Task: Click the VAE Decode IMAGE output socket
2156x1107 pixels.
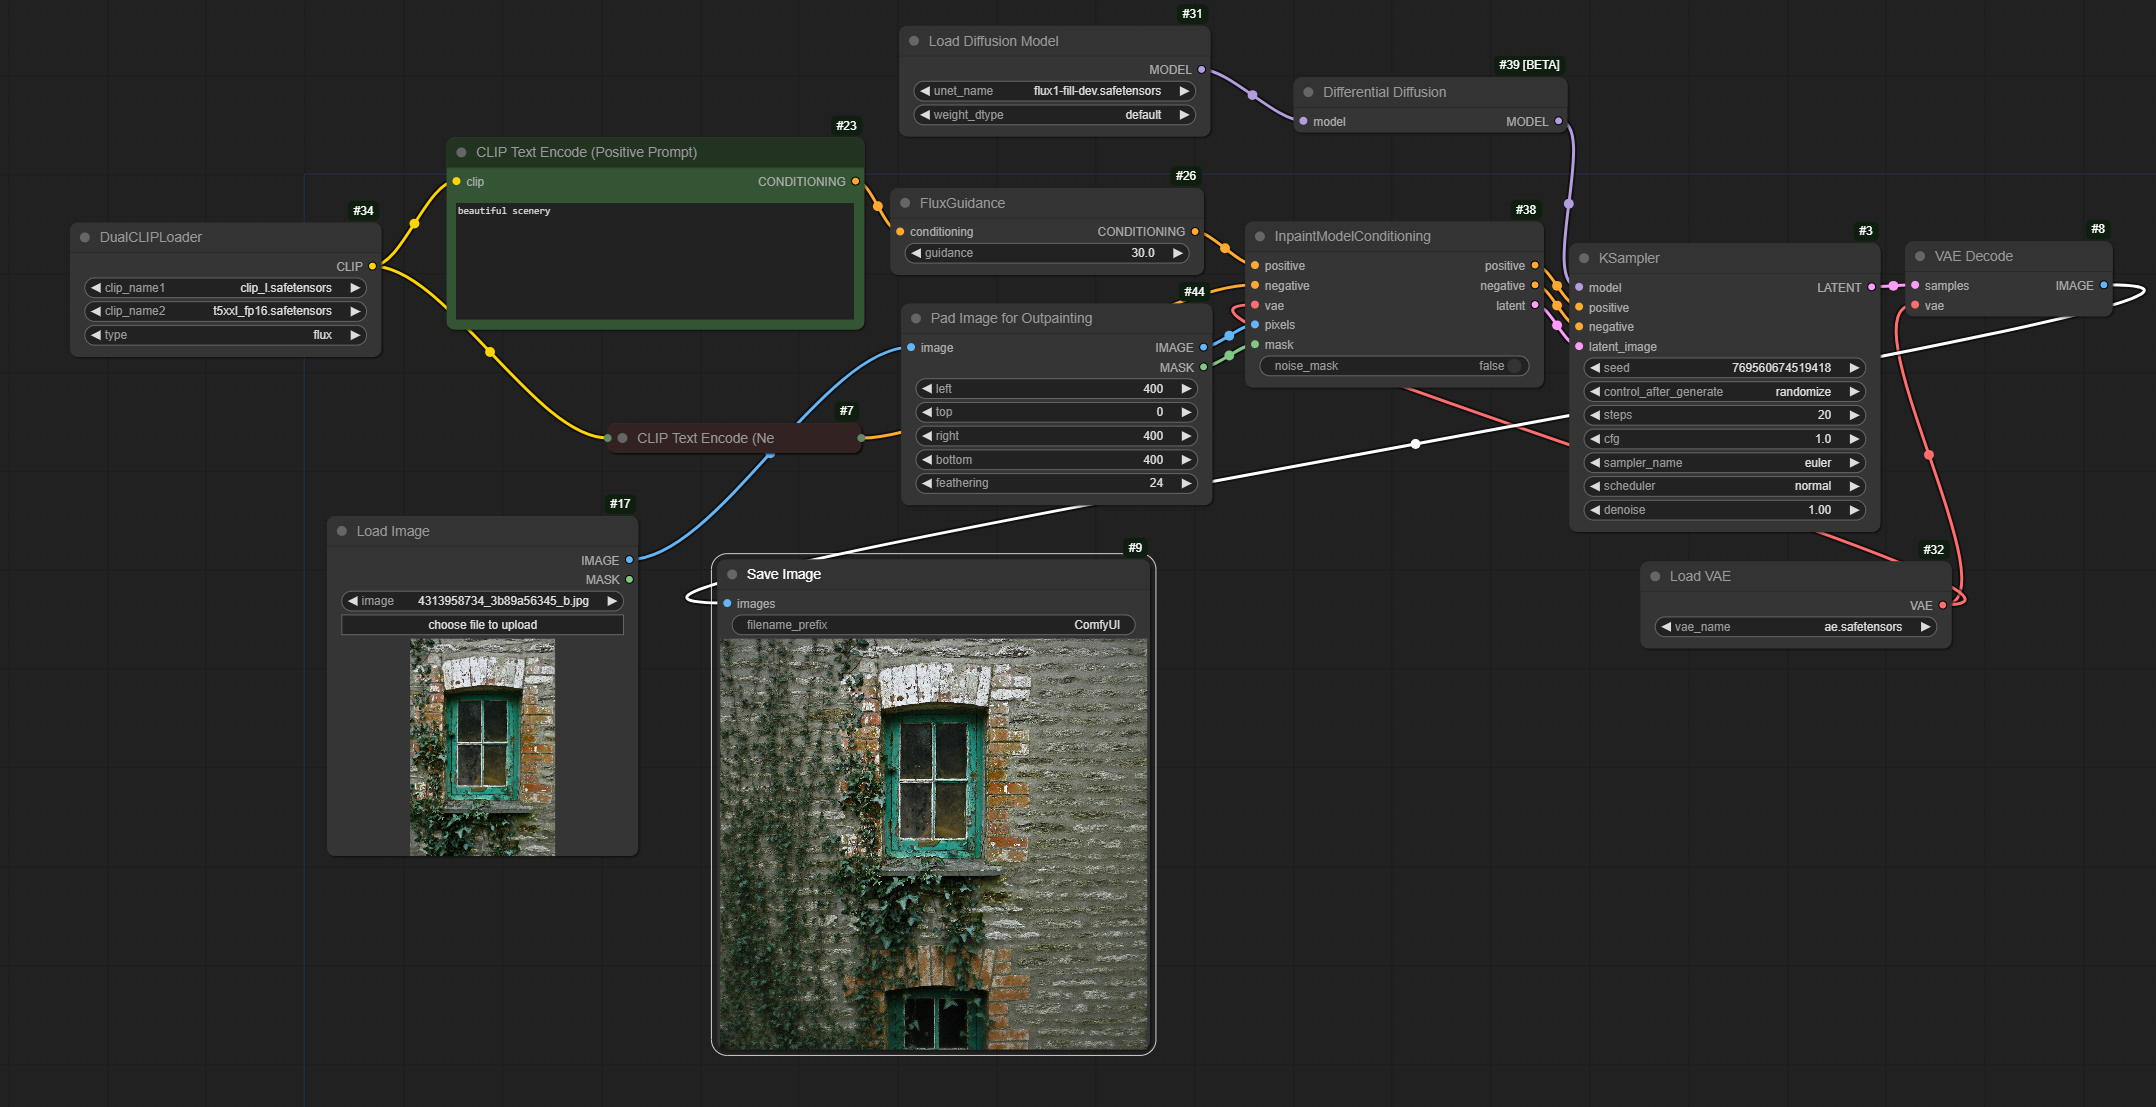Action: click(2104, 285)
